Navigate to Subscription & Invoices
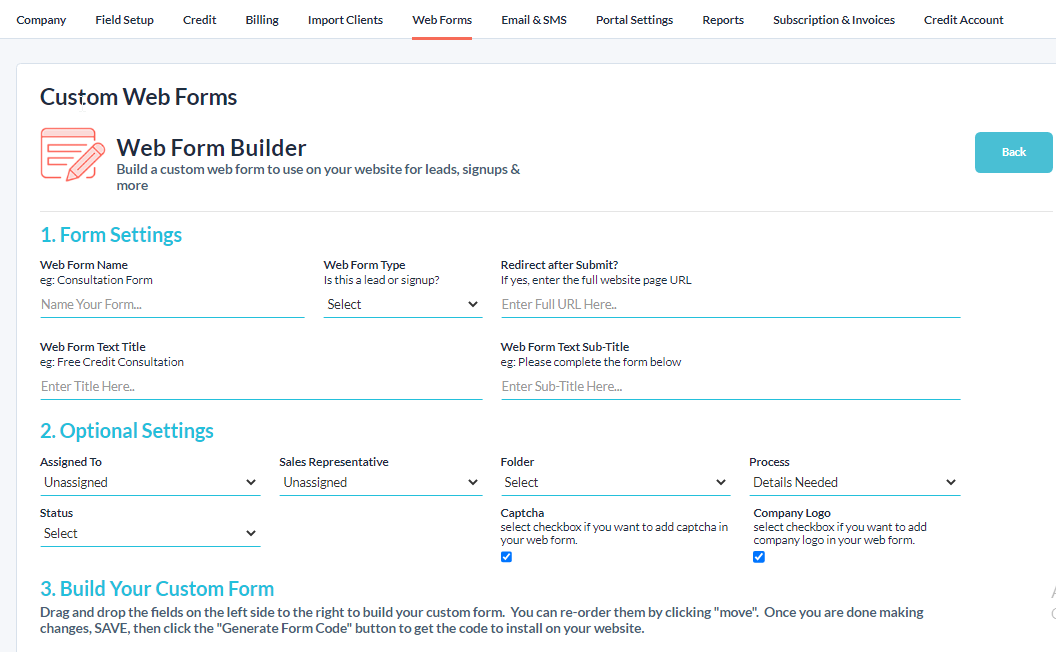The width and height of the screenshot is (1056, 652). [x=833, y=19]
